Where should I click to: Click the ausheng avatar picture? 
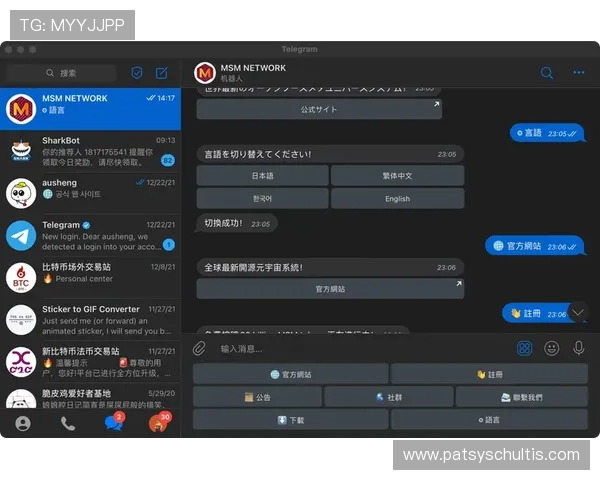pyautogui.click(x=21, y=193)
